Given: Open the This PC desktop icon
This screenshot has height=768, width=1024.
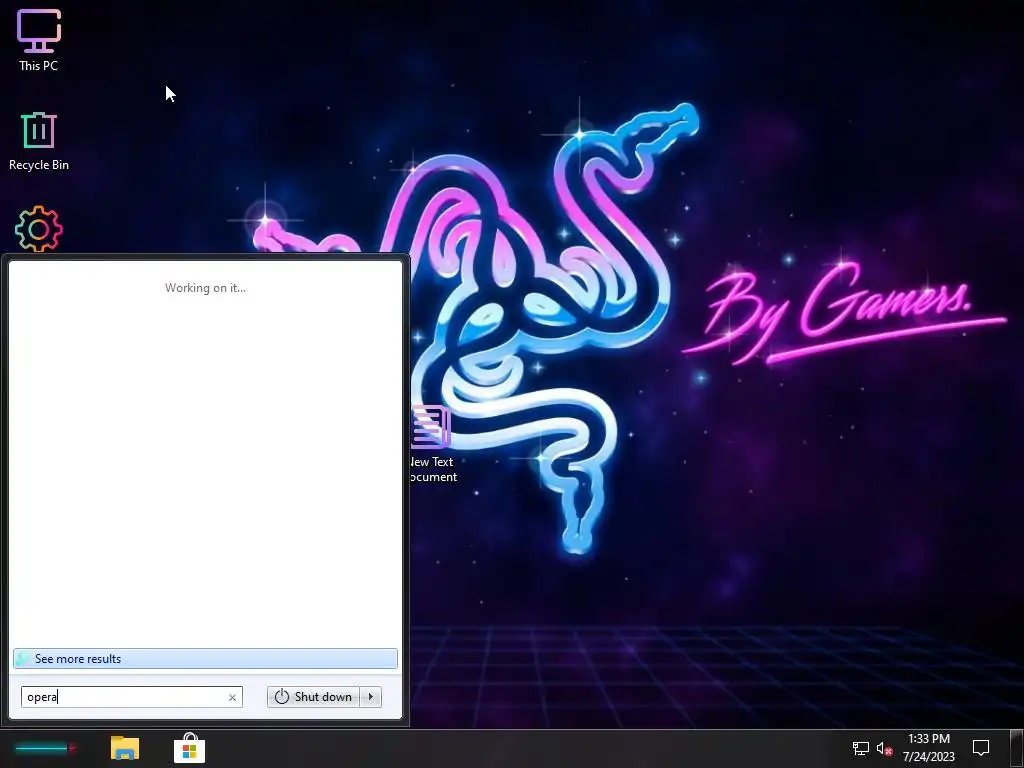Looking at the screenshot, I should pyautogui.click(x=39, y=40).
